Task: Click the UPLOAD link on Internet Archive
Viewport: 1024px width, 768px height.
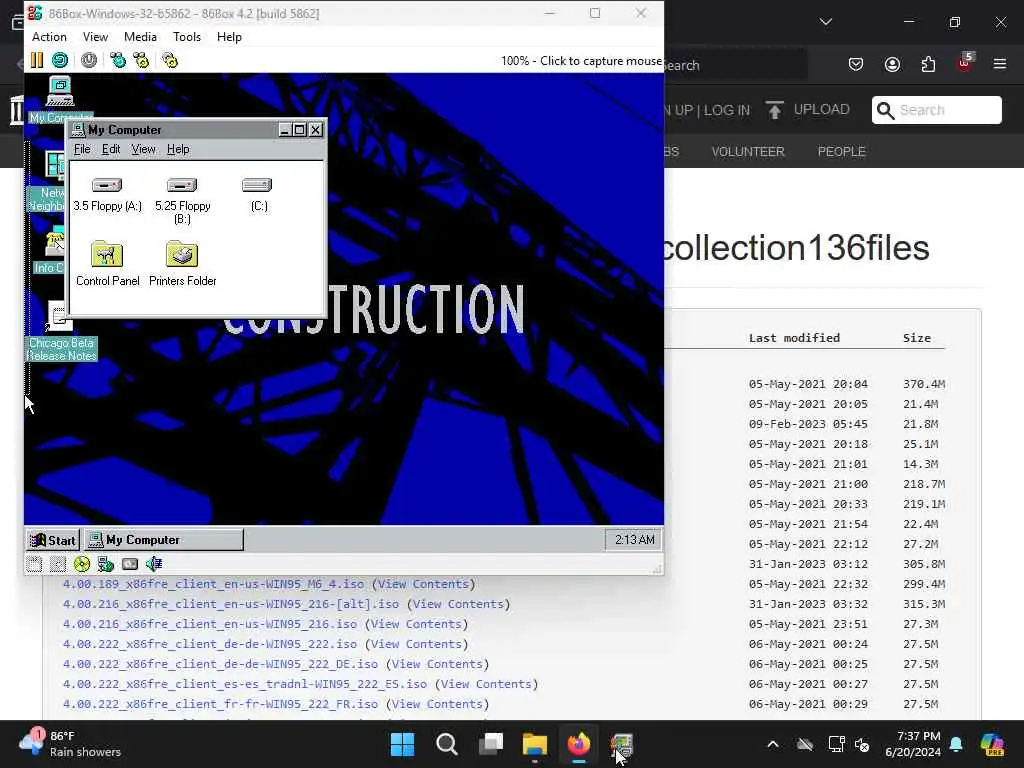Action: [x=808, y=110]
